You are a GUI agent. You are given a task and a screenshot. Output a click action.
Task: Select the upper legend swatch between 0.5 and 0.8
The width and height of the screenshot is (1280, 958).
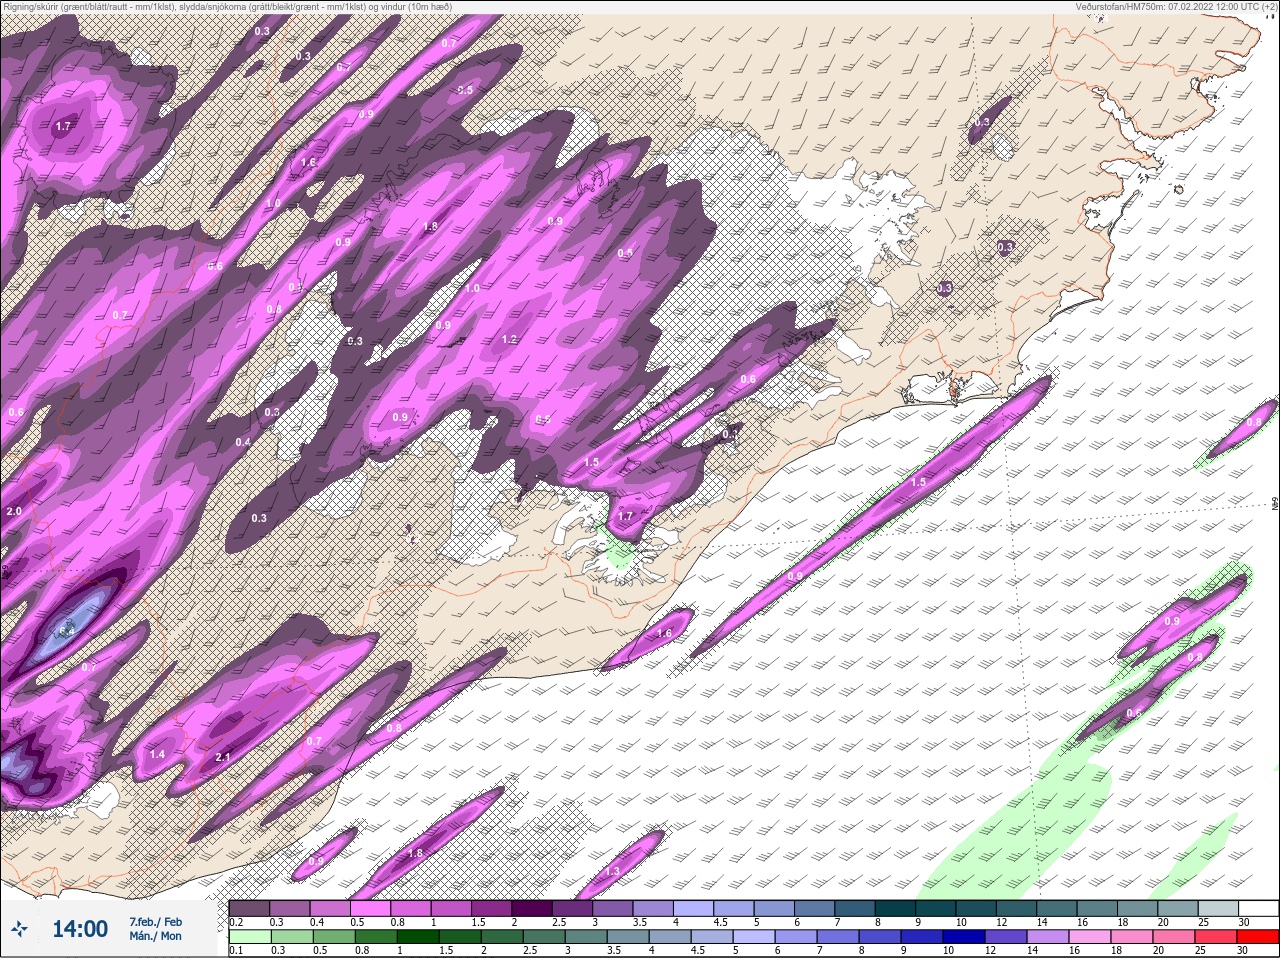pos(370,908)
